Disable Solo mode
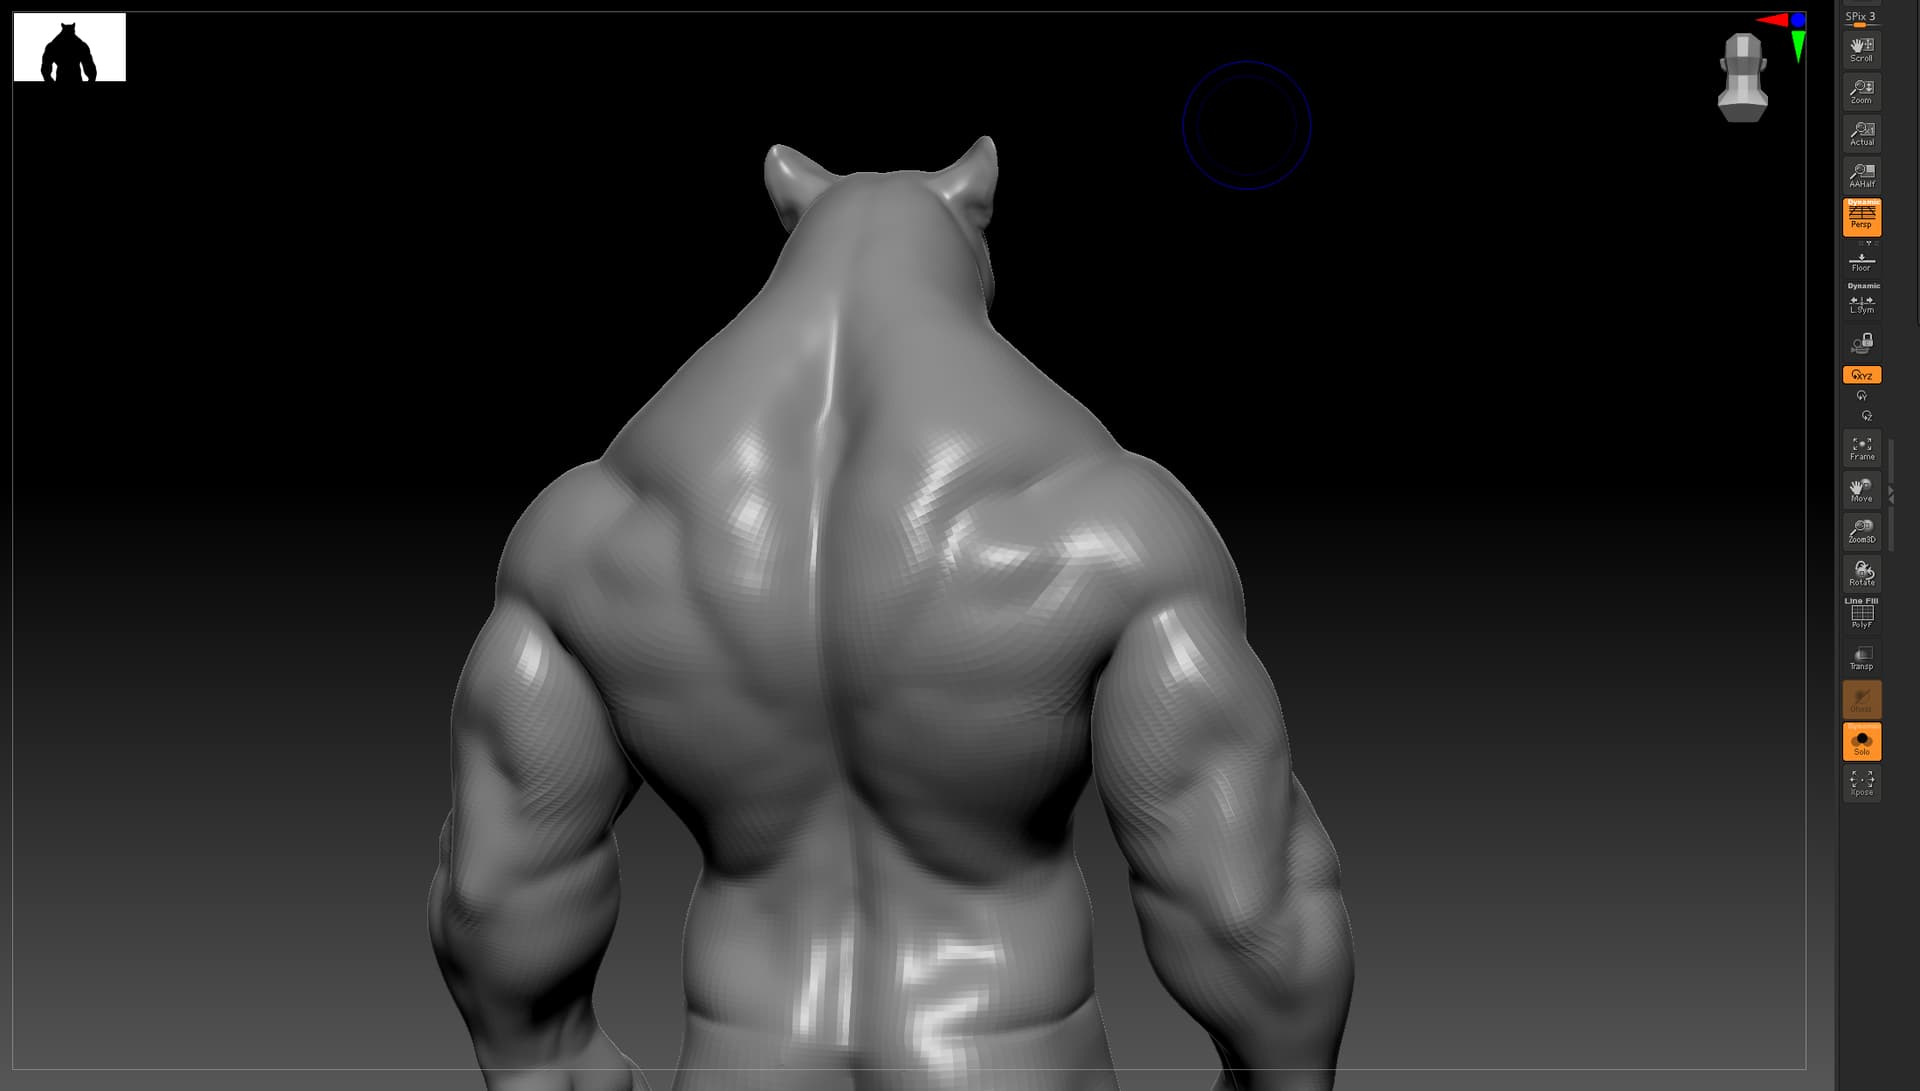 coord(1861,742)
